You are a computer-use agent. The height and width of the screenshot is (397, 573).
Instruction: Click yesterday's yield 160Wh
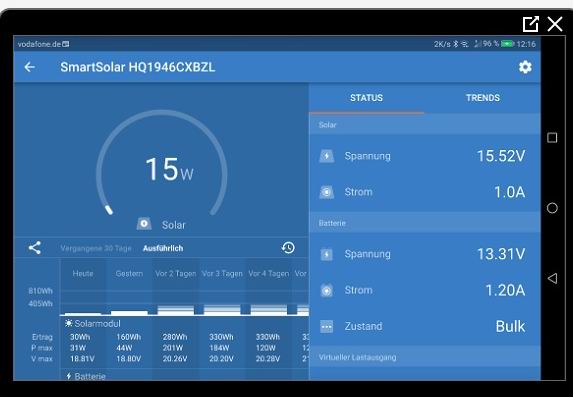point(129,337)
